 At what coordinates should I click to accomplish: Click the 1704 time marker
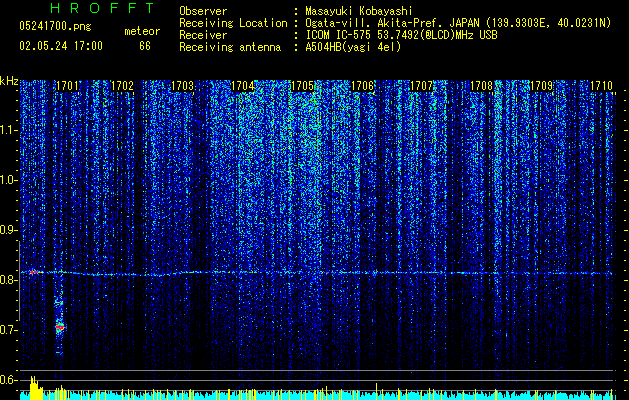[x=243, y=86]
